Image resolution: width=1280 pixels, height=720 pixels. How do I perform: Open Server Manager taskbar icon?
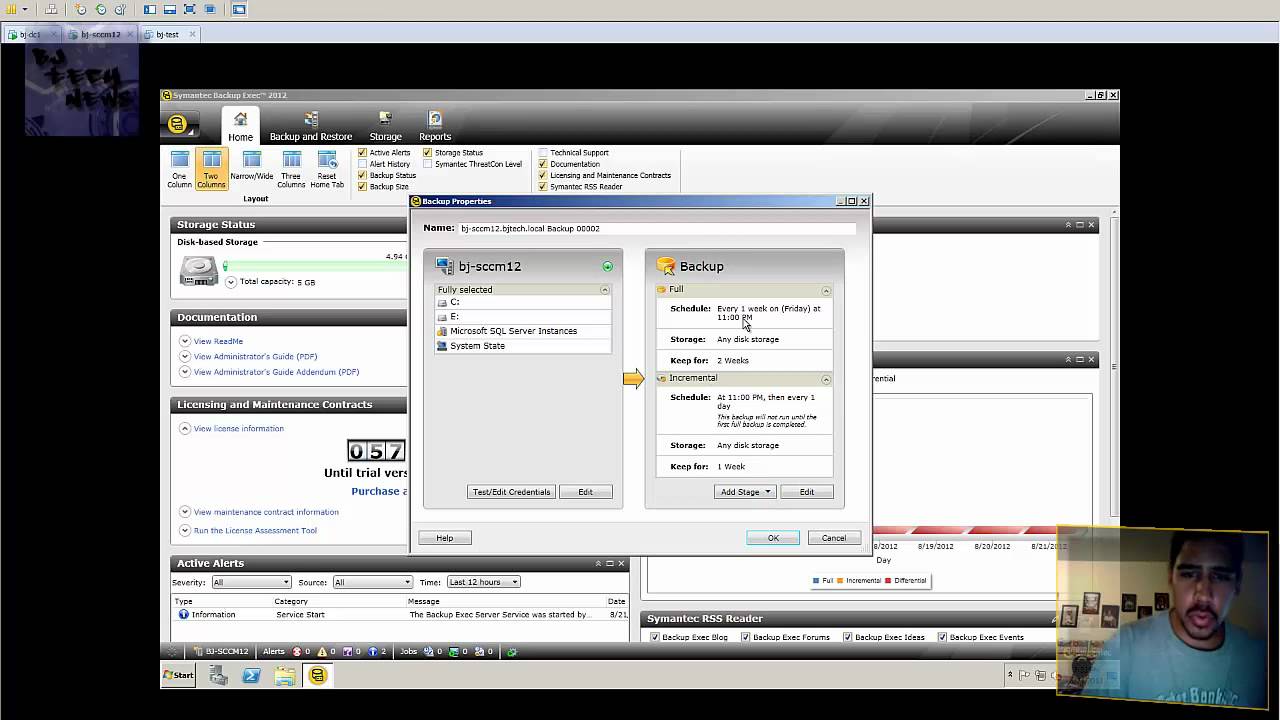point(218,676)
